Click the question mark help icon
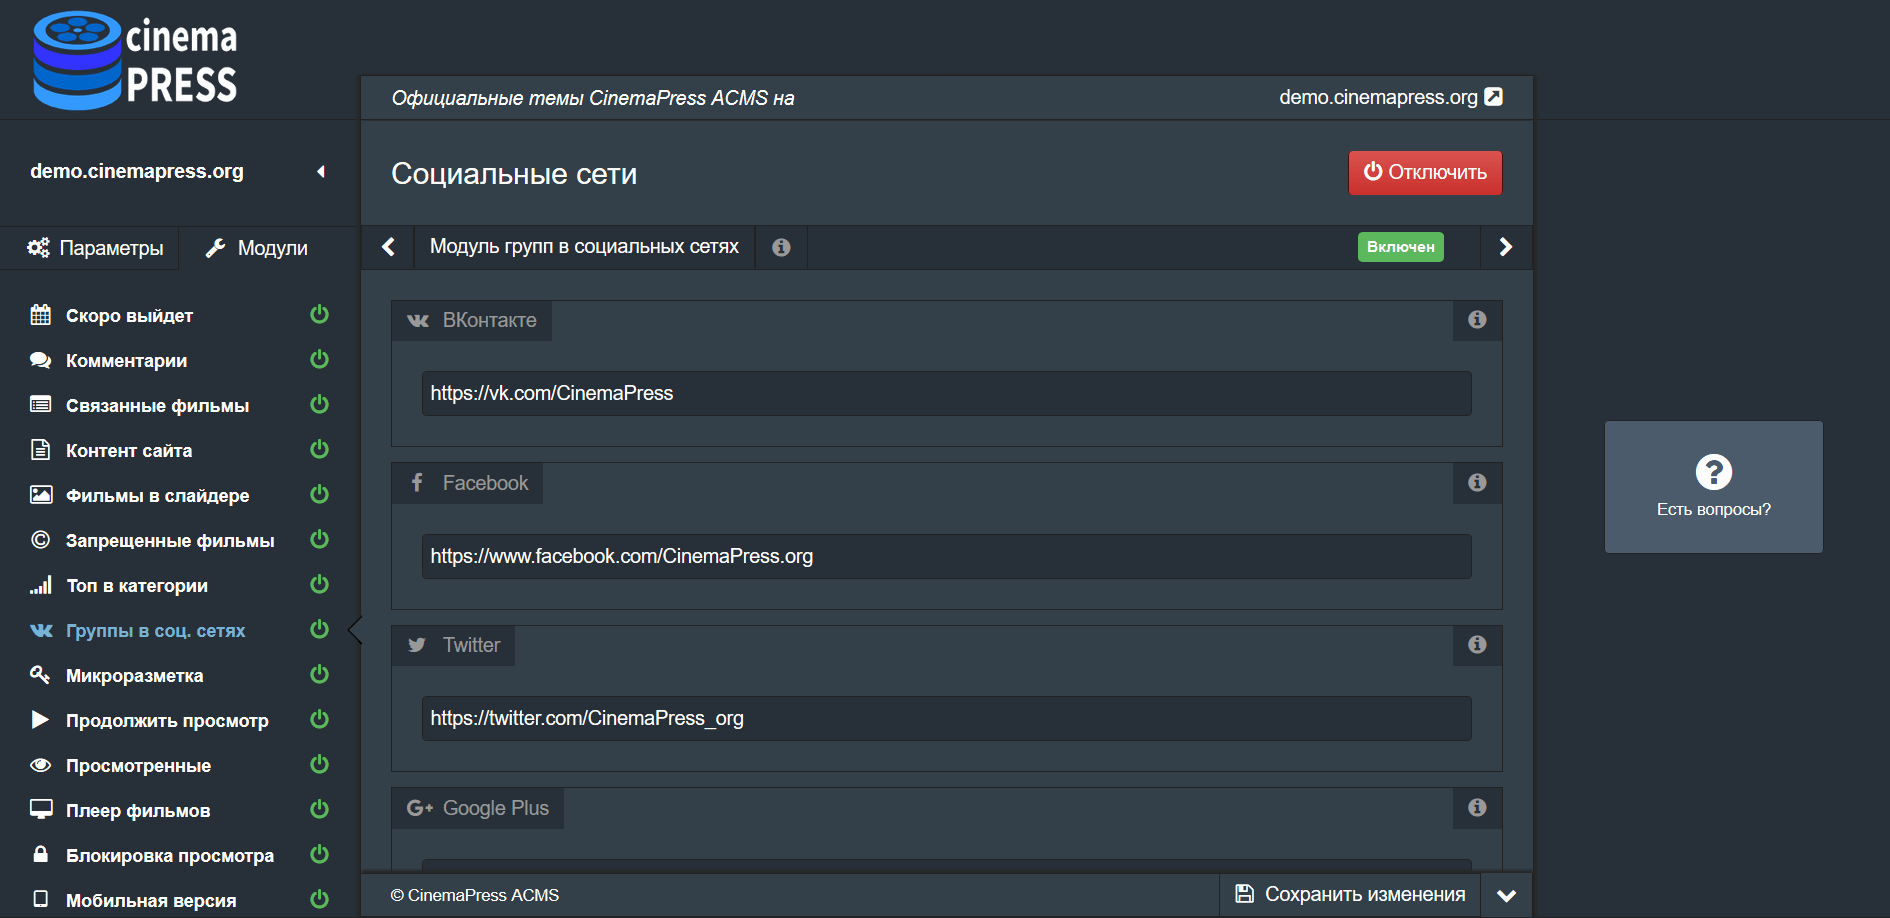Viewport: 1890px width, 918px height. tap(1713, 472)
